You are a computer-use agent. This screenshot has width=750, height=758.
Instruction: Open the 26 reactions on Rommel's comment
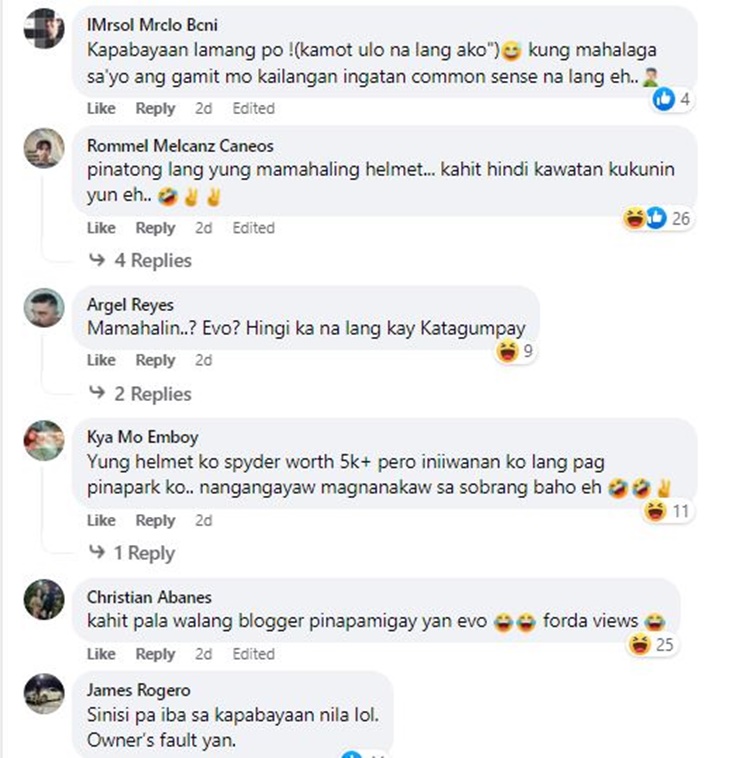tap(657, 219)
